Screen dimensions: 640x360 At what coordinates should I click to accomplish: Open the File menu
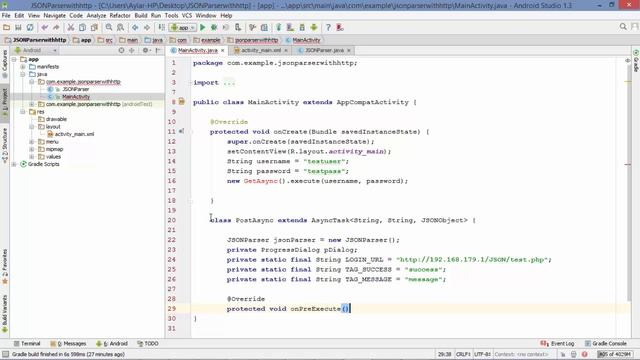6,16
